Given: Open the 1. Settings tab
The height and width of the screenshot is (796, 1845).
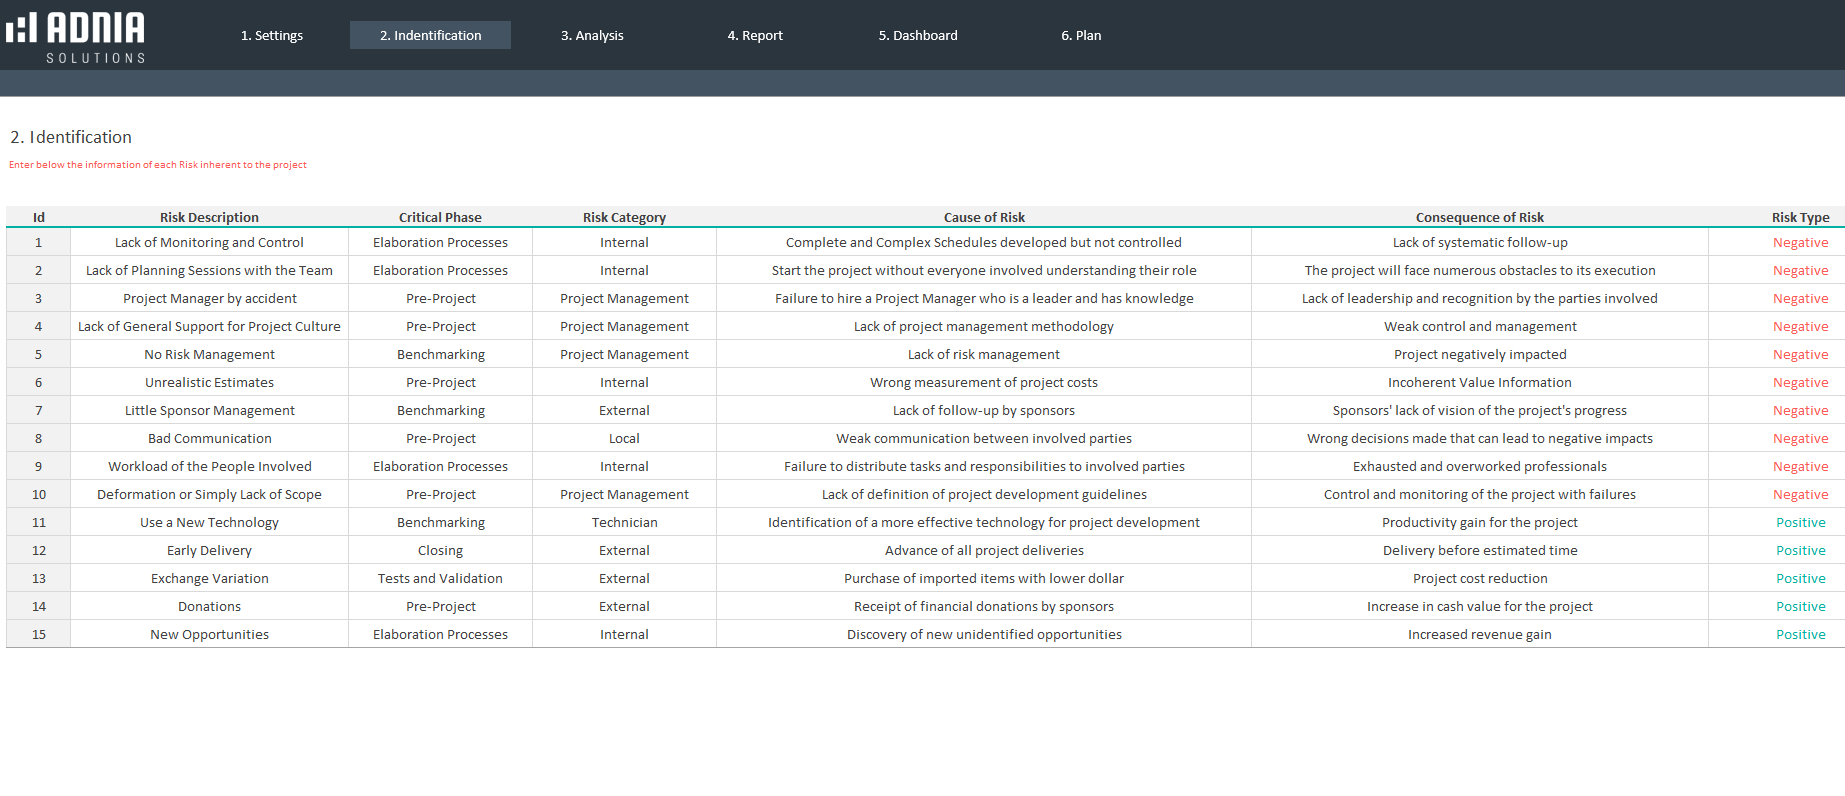Looking at the screenshot, I should click(x=271, y=35).
